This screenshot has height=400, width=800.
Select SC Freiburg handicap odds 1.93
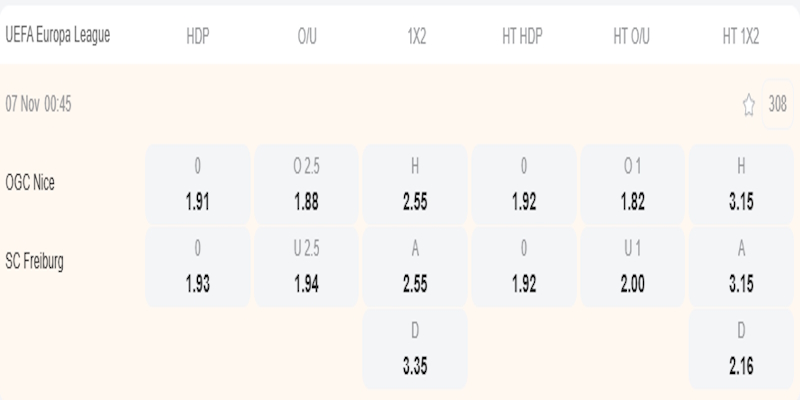tap(198, 266)
